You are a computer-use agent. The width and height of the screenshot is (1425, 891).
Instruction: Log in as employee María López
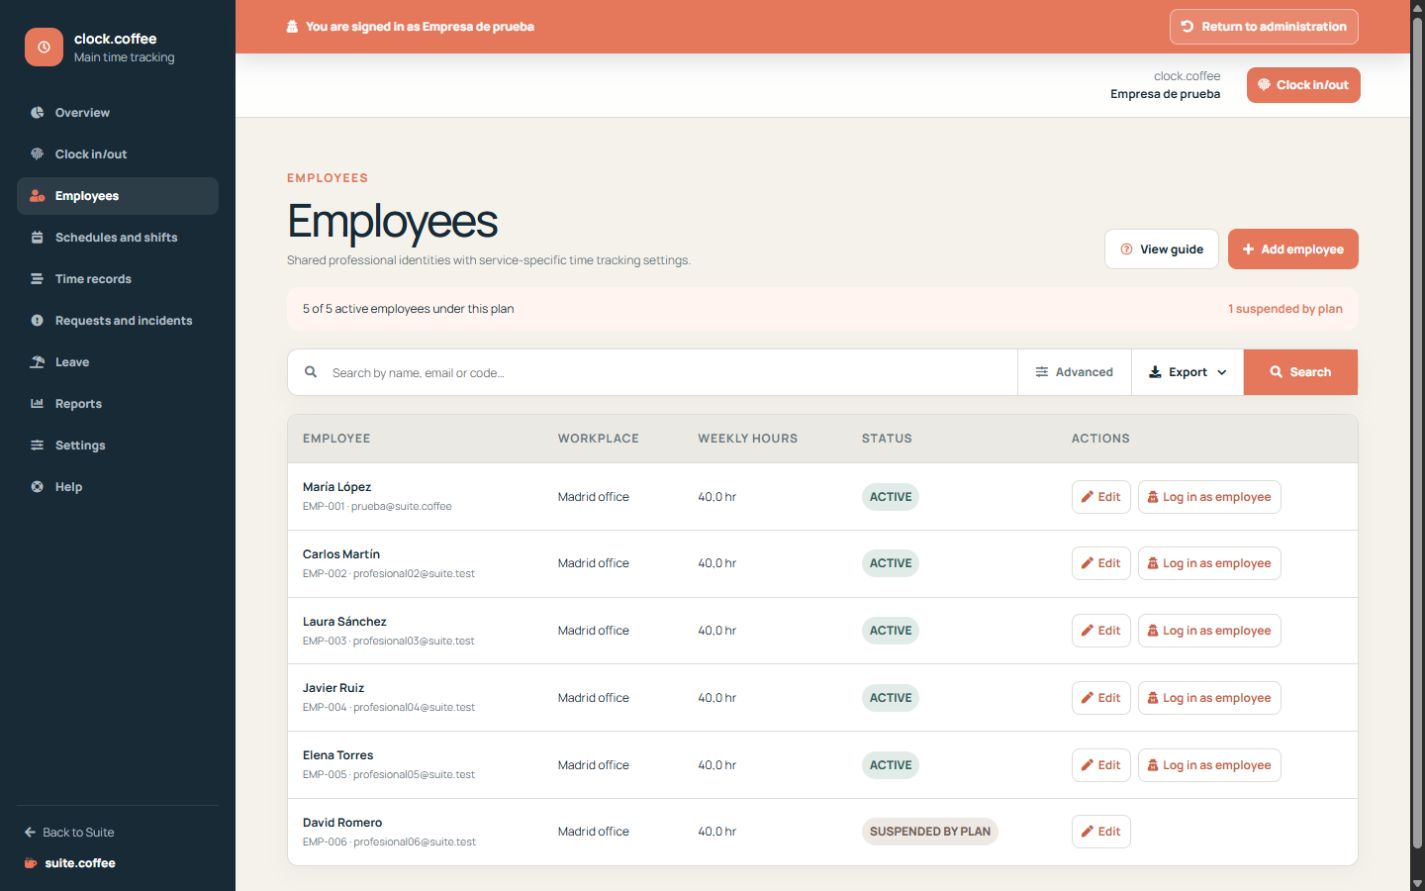click(1209, 497)
